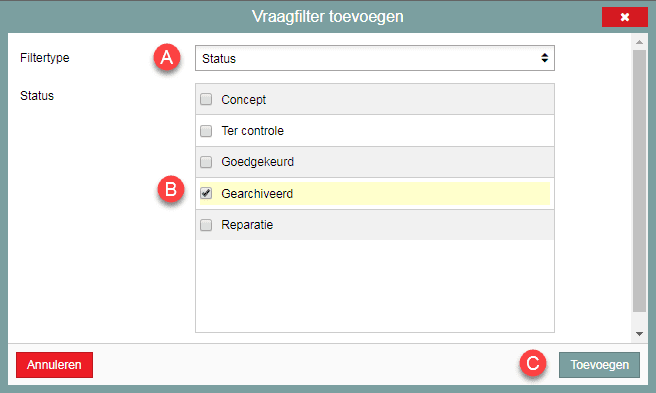Click the Goedgekeurd row label

click(257, 162)
